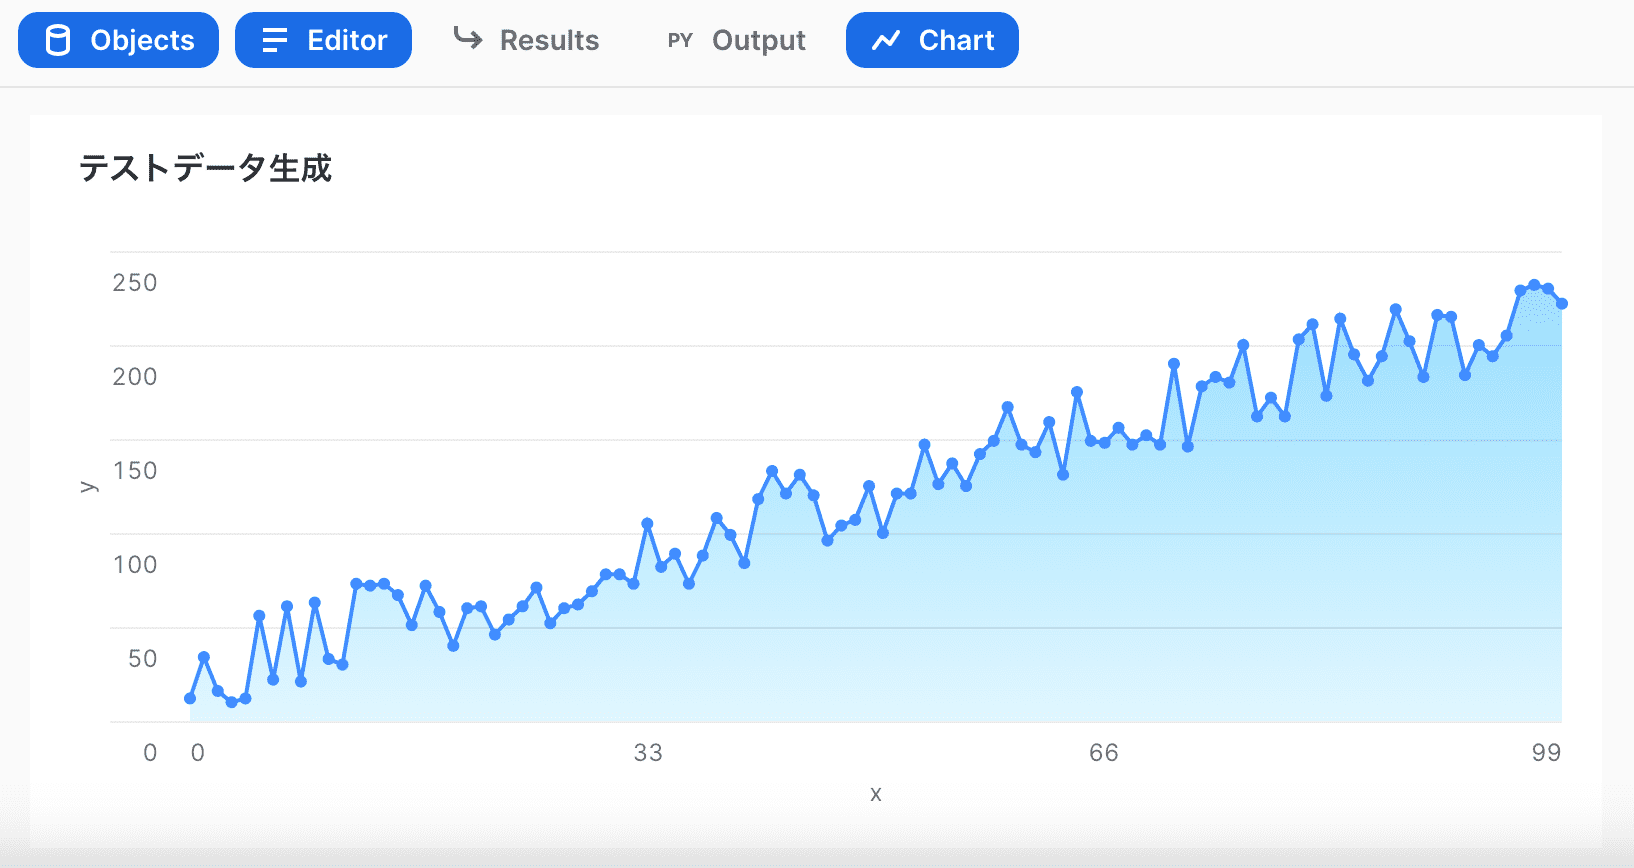Click the 250 tick on y-axis
The height and width of the screenshot is (868, 1634).
pos(135,283)
